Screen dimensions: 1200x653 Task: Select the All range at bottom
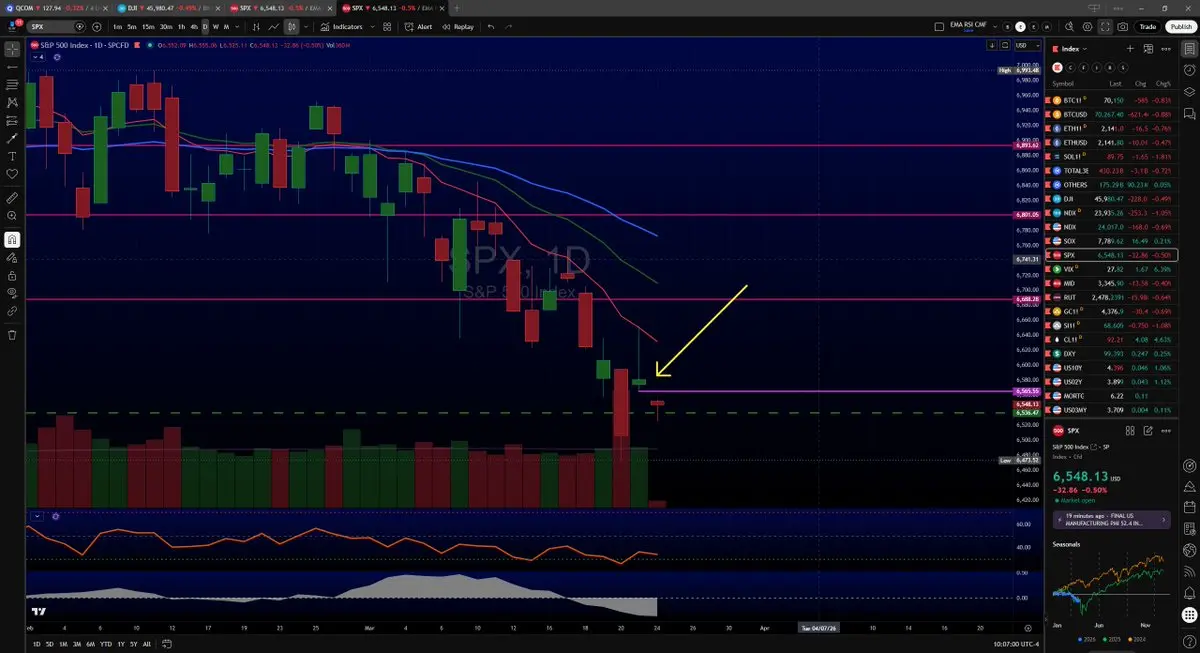(147, 644)
